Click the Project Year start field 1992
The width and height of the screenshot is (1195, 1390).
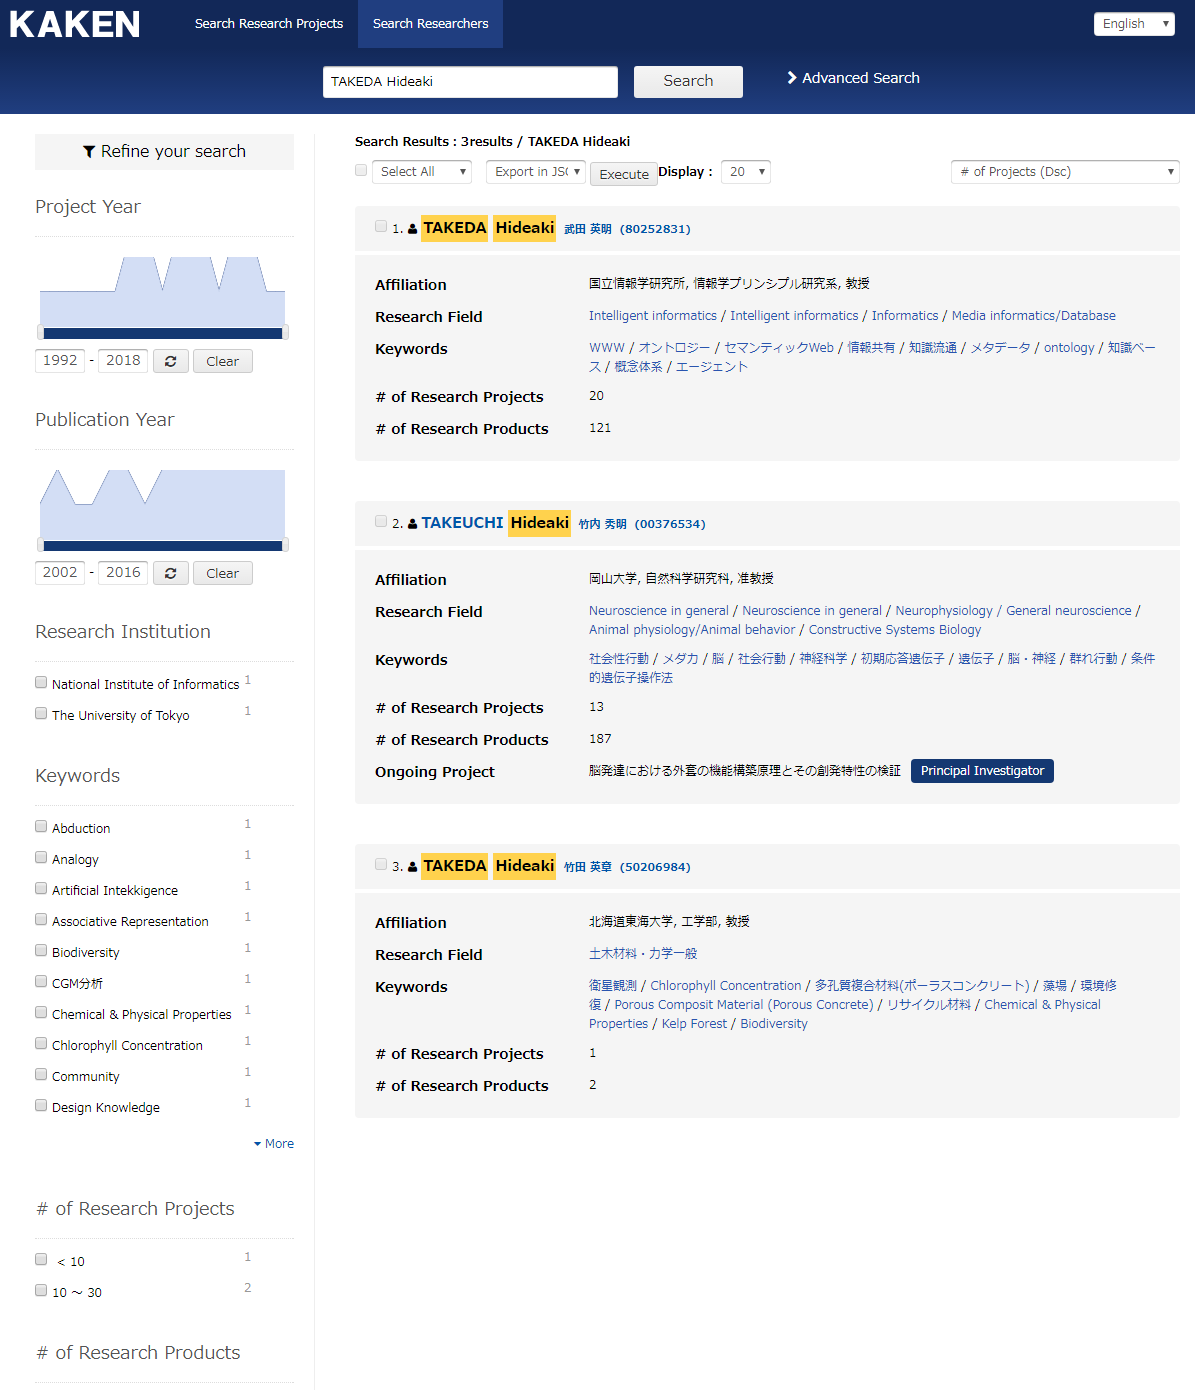60,361
